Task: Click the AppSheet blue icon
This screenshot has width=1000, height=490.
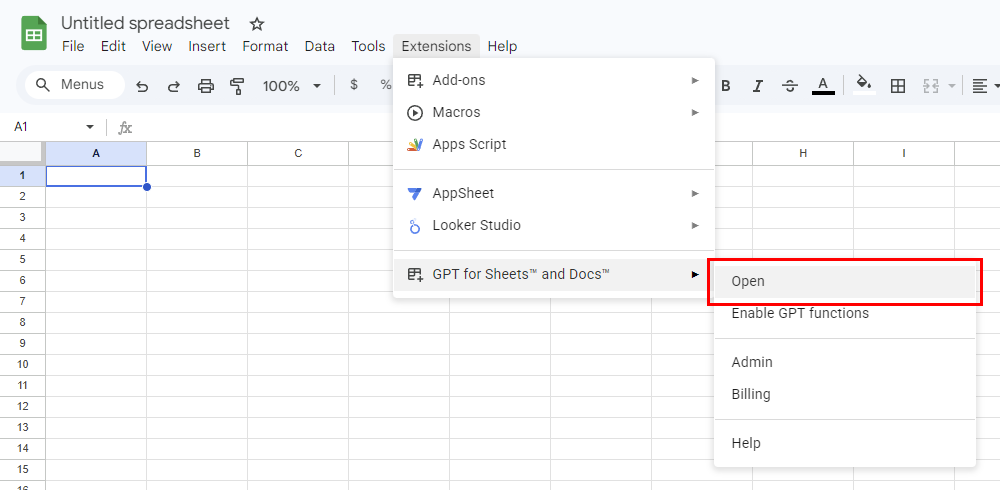Action: 415,193
